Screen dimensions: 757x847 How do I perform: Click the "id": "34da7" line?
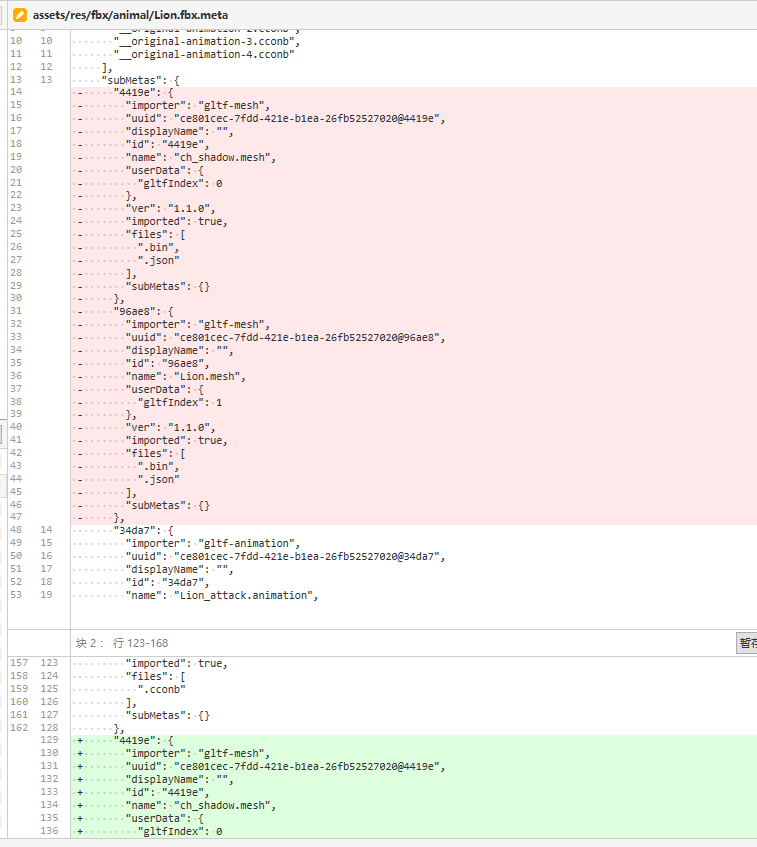point(167,582)
